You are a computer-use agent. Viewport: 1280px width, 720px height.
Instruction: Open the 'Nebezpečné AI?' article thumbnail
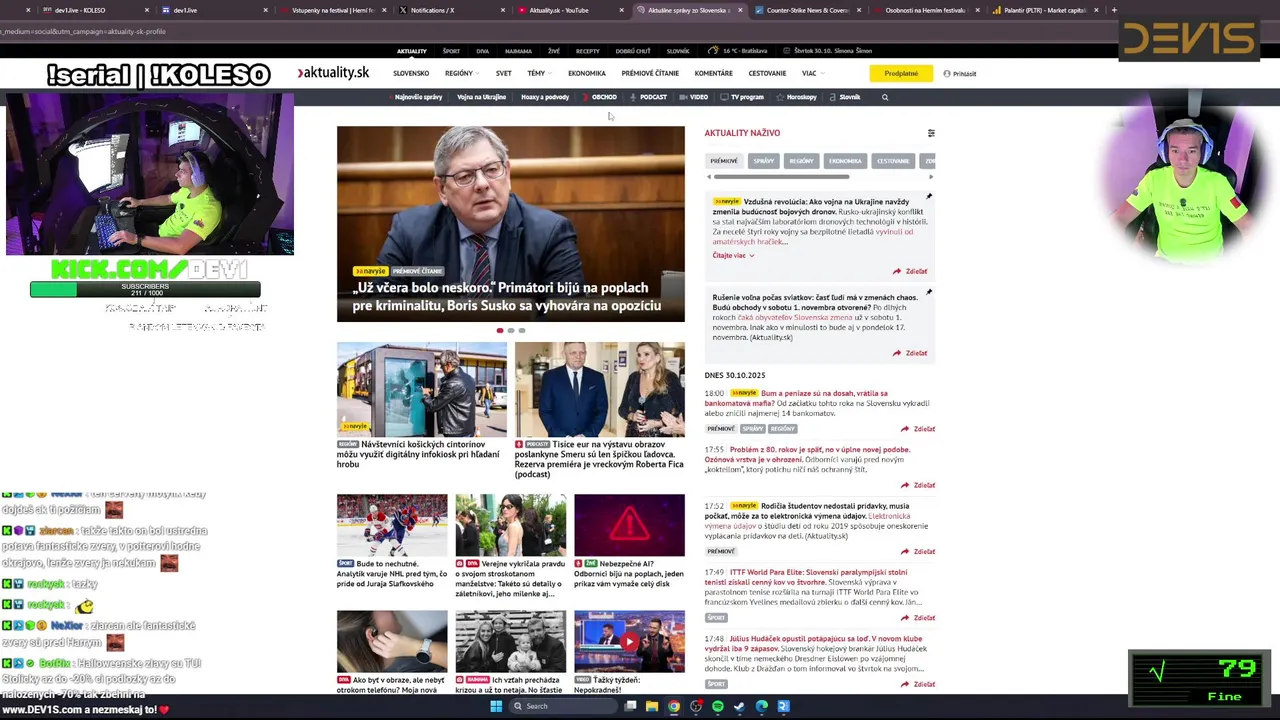[629, 525]
